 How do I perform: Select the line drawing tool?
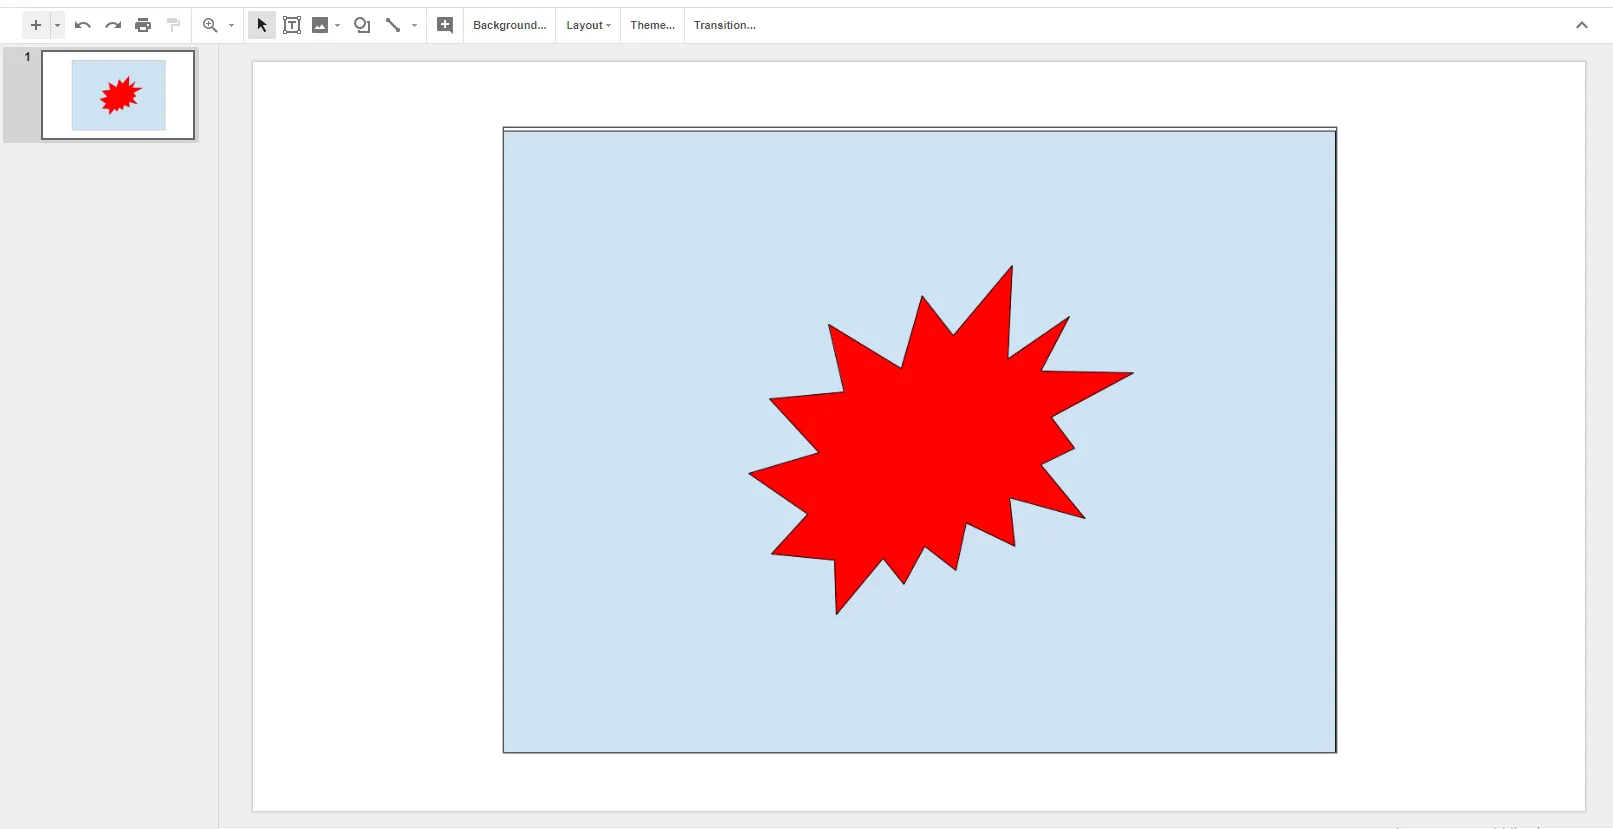click(x=393, y=25)
